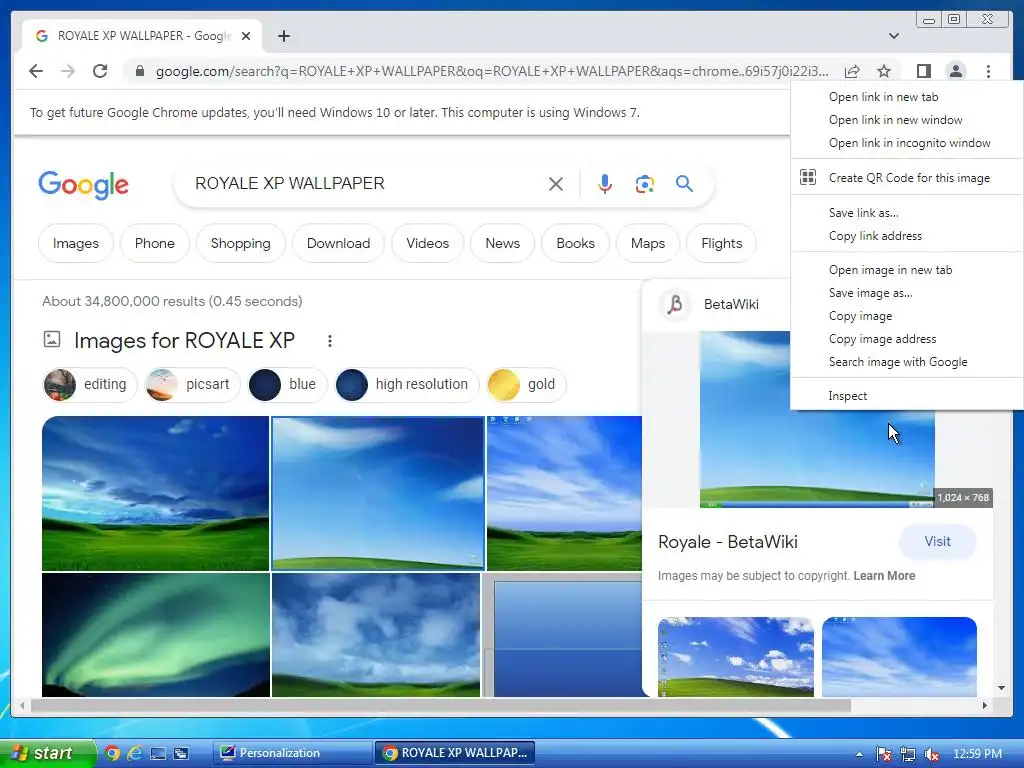Apply the high resolution image chip
Image resolution: width=1024 pixels, height=768 pixels.
coord(406,384)
